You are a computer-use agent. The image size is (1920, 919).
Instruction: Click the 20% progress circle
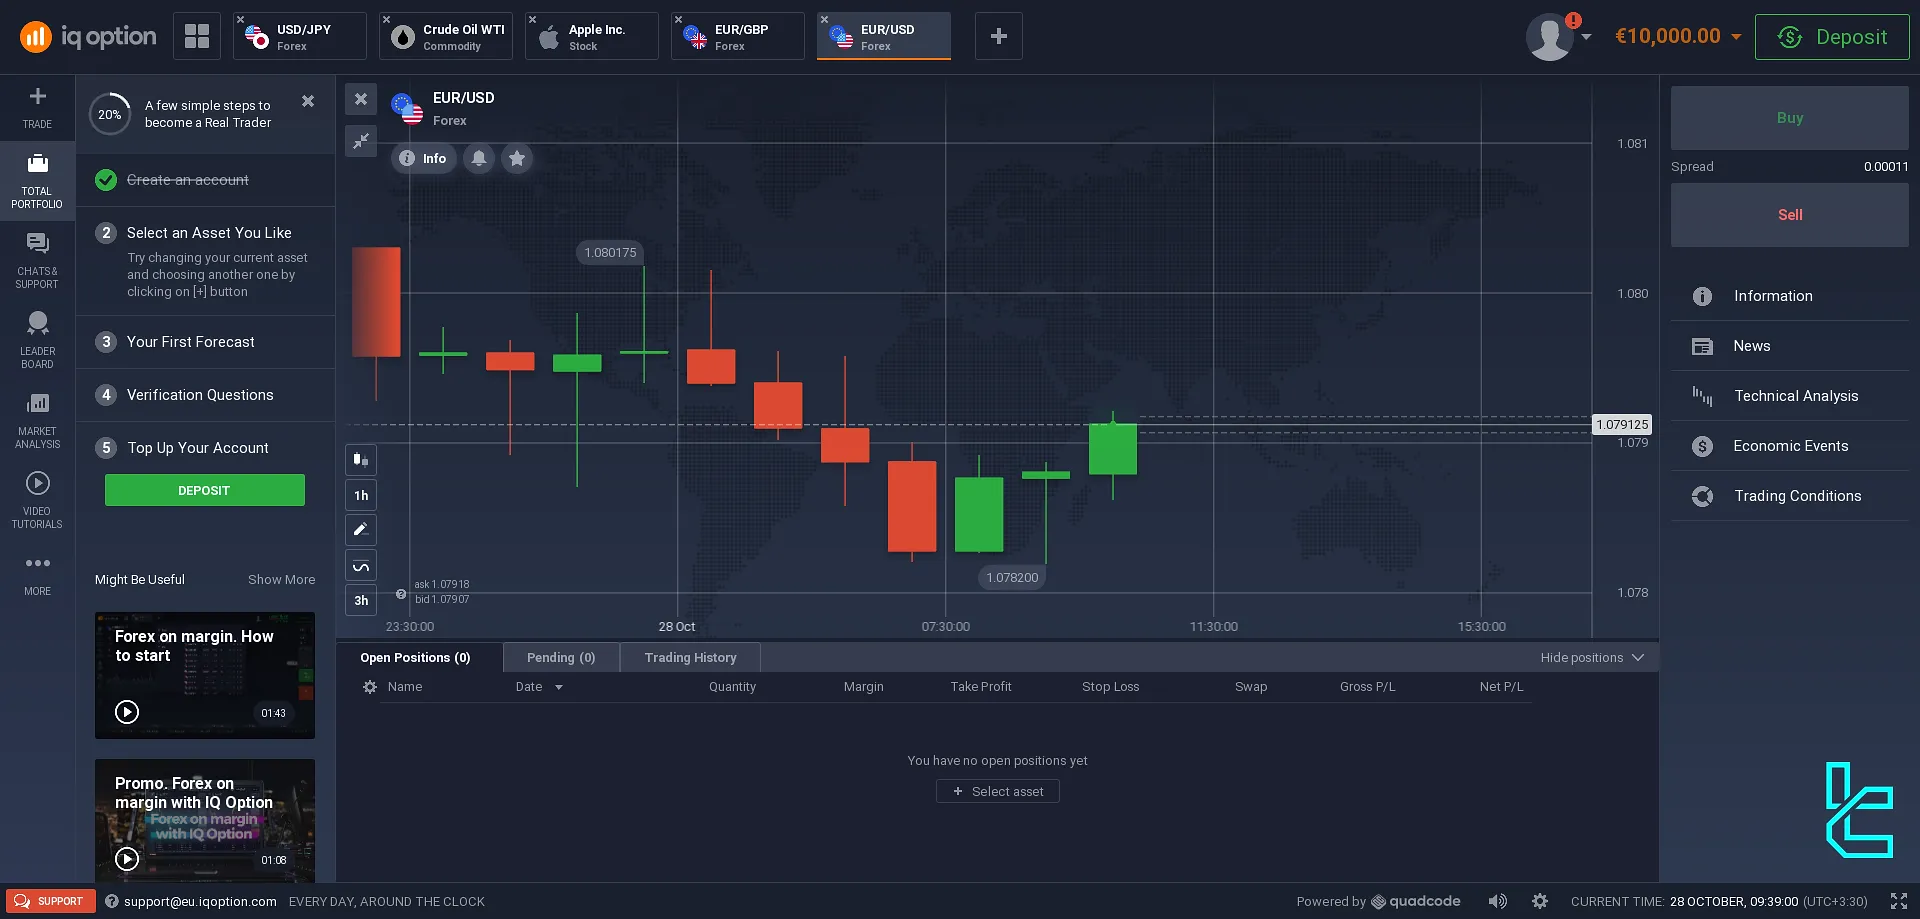click(x=110, y=114)
